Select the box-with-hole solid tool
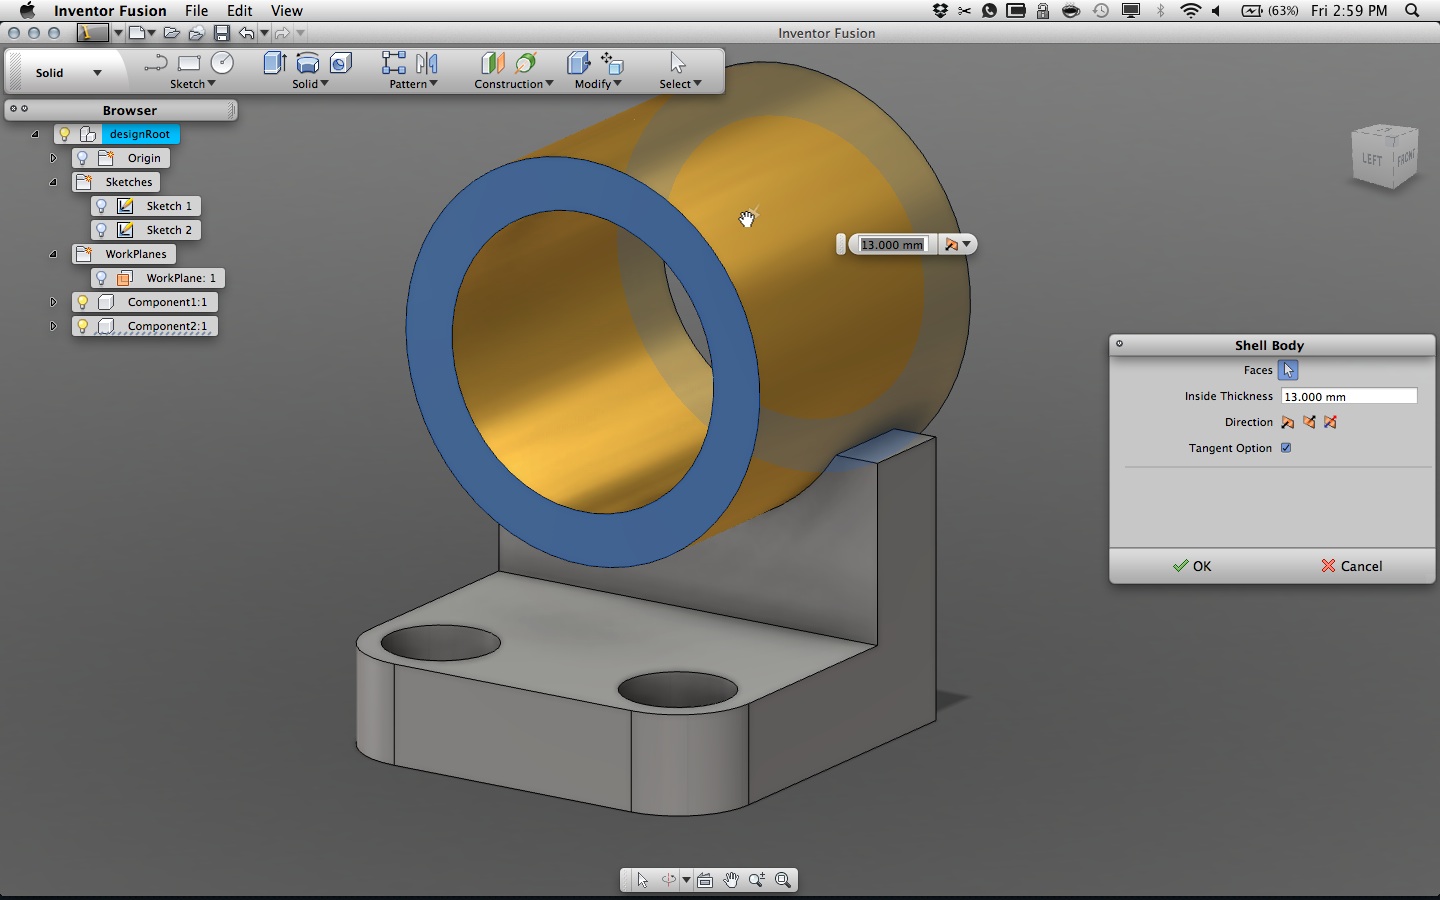Image resolution: width=1440 pixels, height=900 pixels. pyautogui.click(x=341, y=63)
